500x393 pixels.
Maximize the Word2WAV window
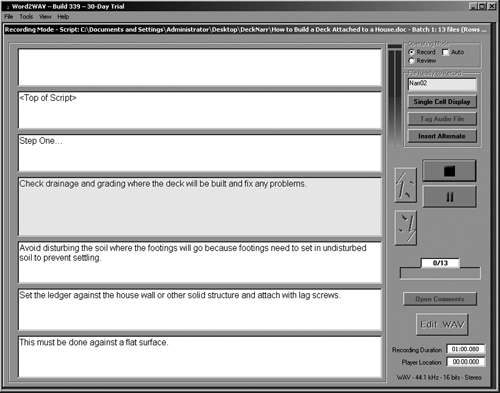482,6
